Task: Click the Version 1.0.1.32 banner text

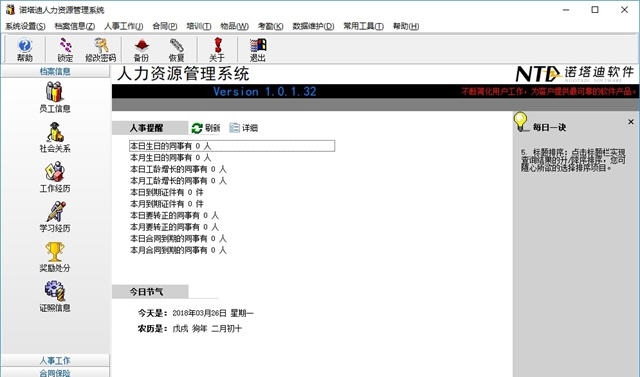Action: [264, 91]
